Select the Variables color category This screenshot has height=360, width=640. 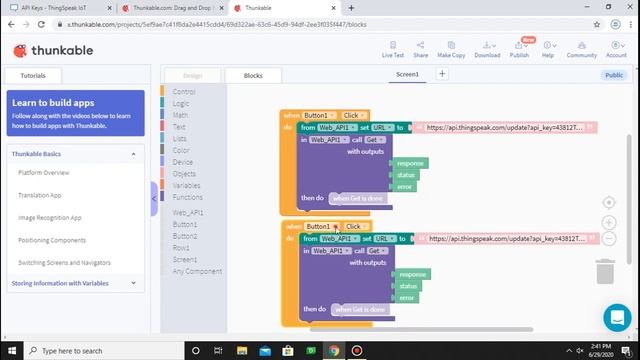186,185
